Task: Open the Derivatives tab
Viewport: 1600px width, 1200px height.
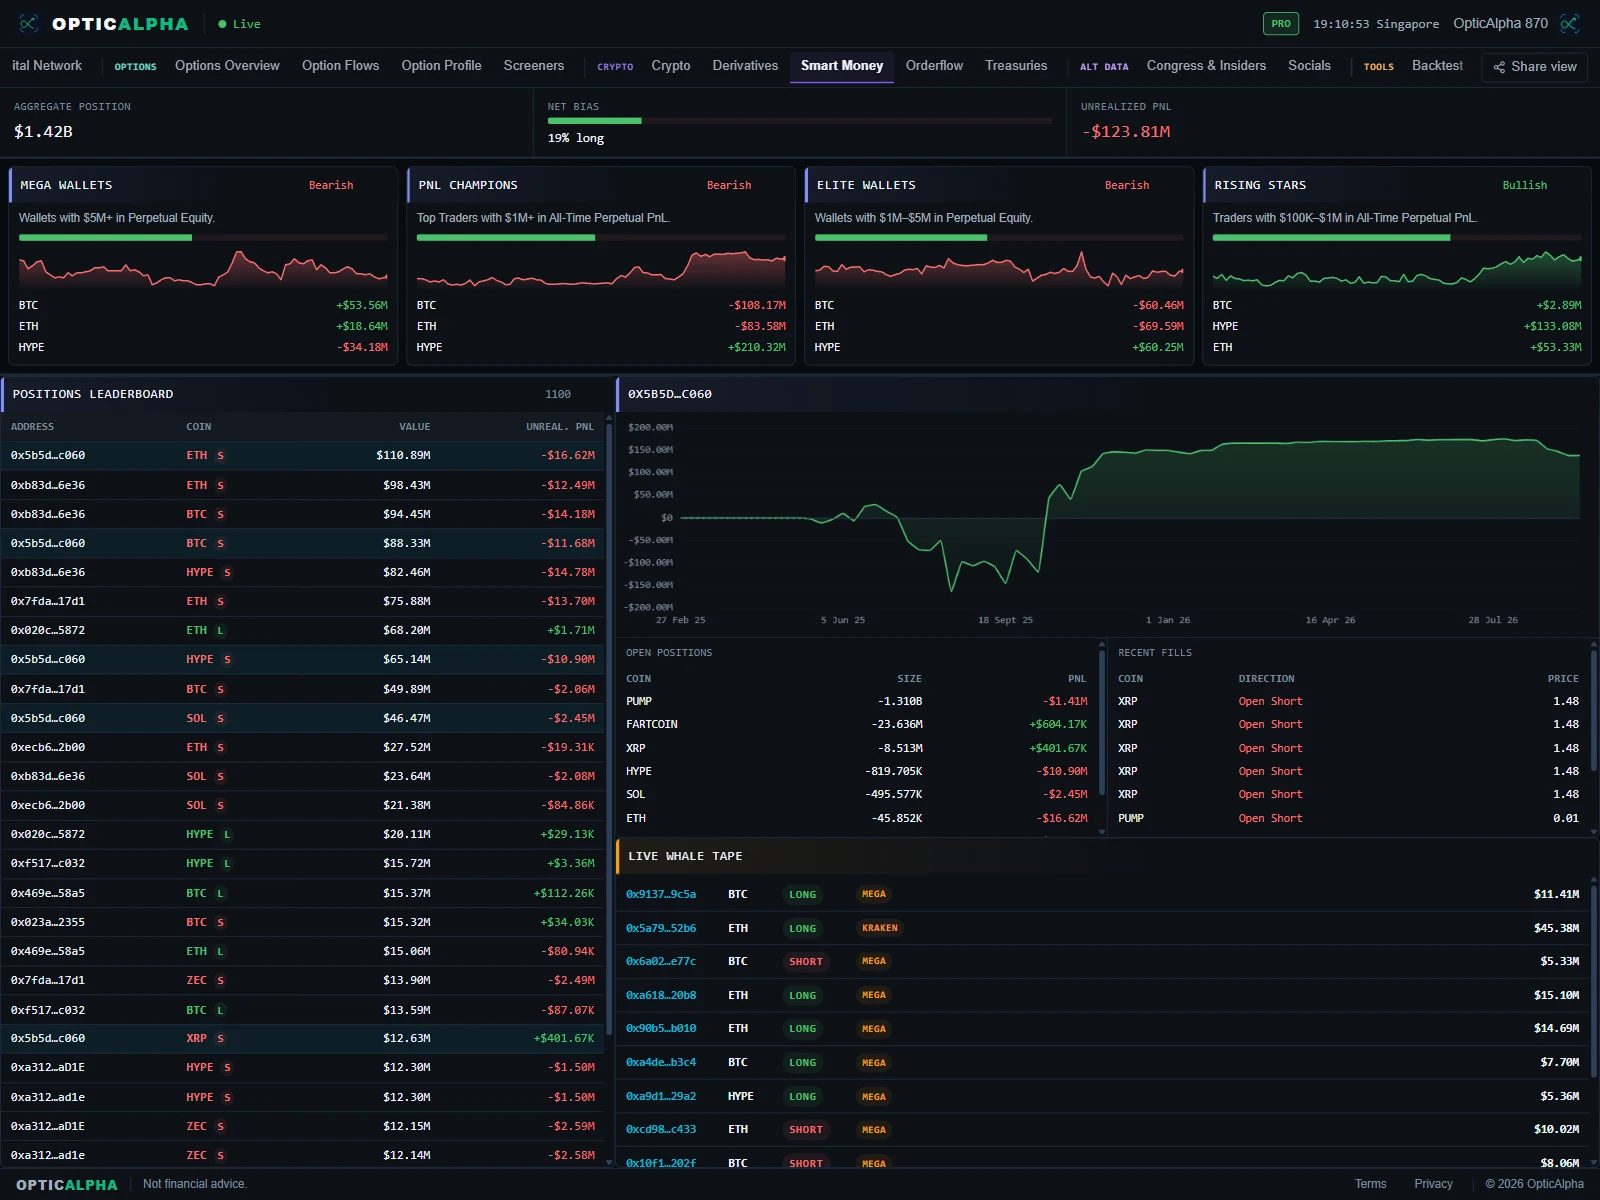Action: click(x=745, y=66)
